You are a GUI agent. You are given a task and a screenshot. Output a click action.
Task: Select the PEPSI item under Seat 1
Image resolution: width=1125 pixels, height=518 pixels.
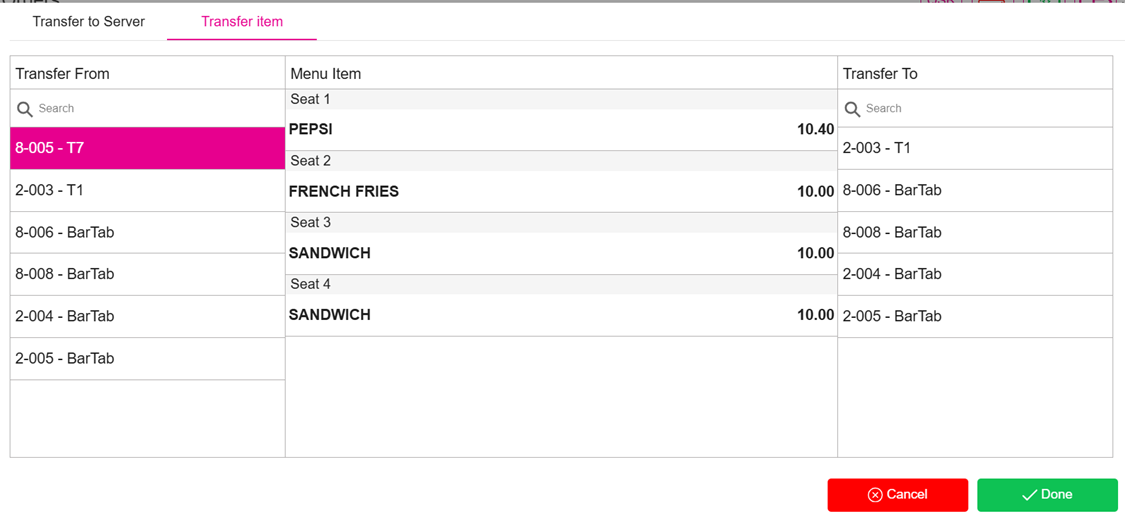(x=560, y=130)
